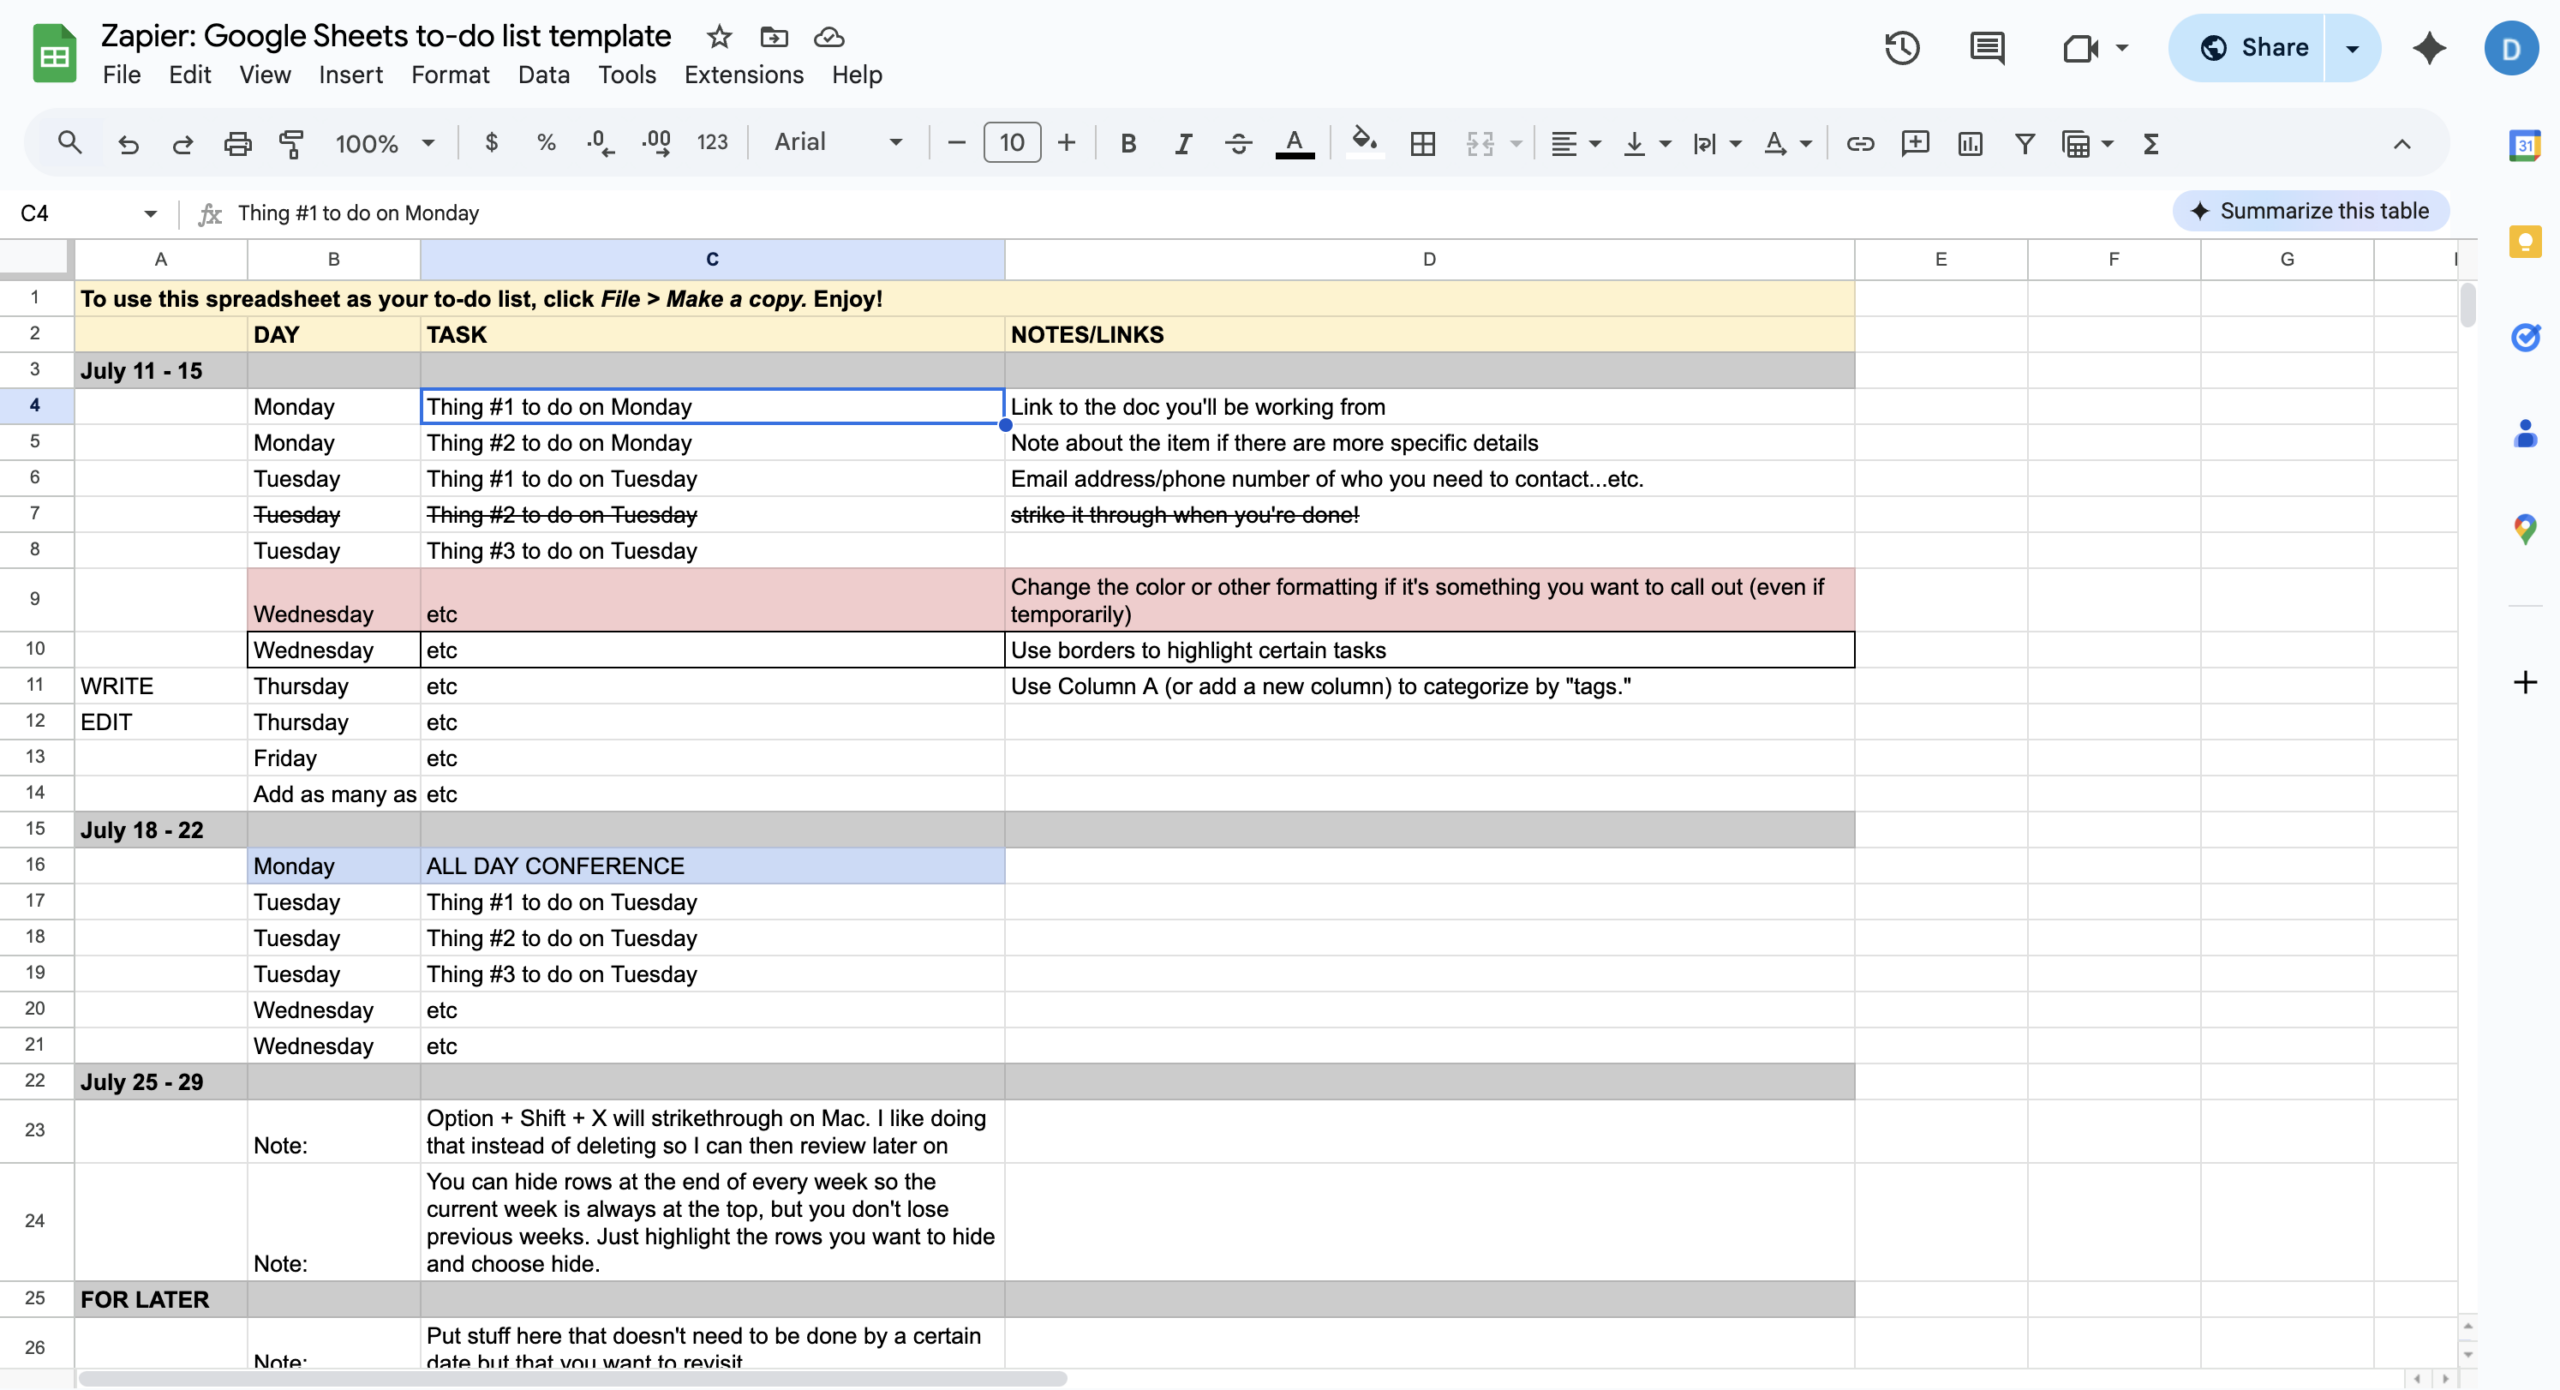
Task: Open the Extensions menu
Action: [x=744, y=74]
